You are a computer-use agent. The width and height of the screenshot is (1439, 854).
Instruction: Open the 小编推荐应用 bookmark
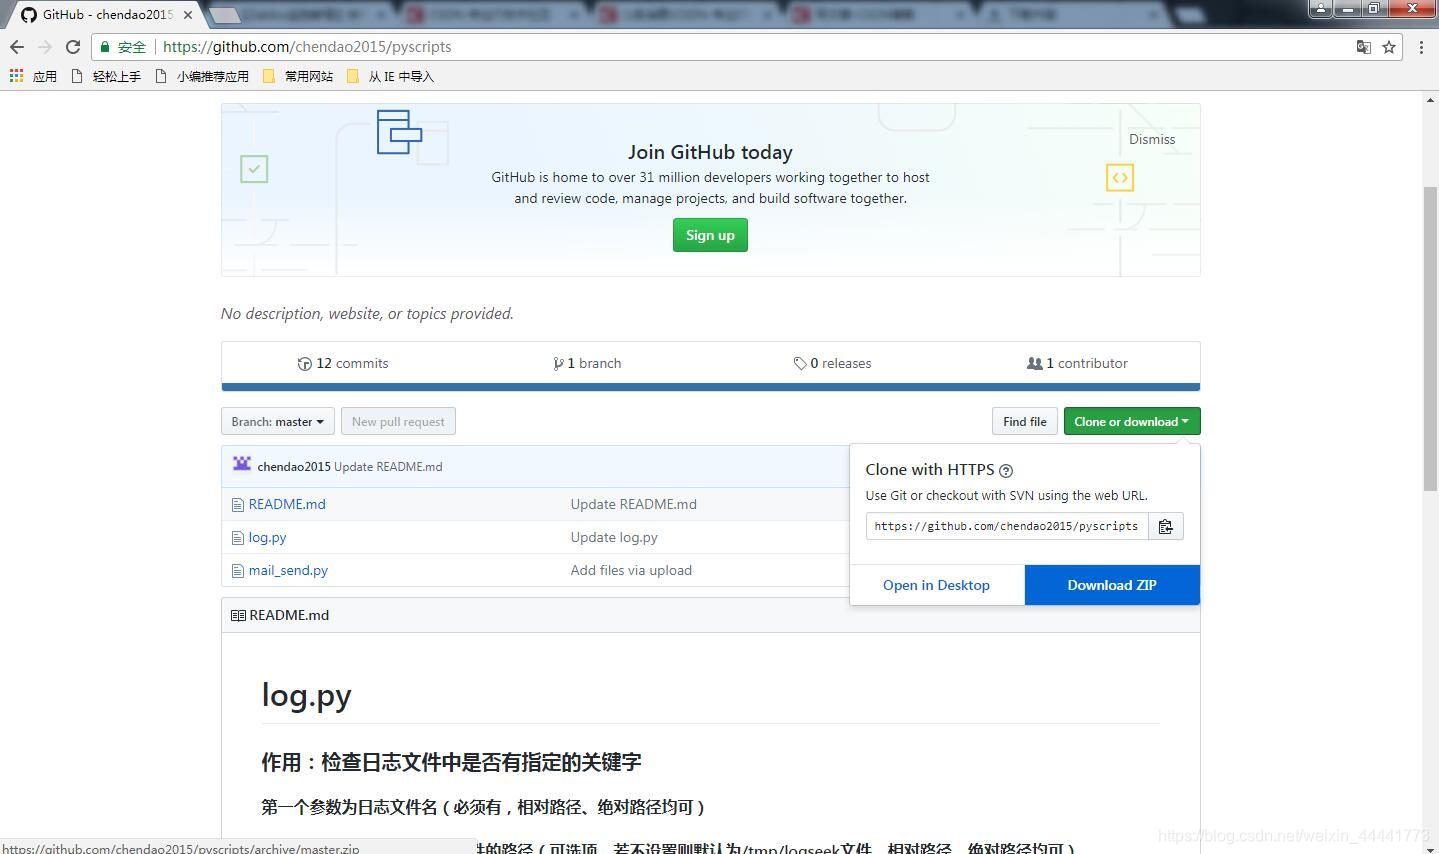(x=202, y=76)
